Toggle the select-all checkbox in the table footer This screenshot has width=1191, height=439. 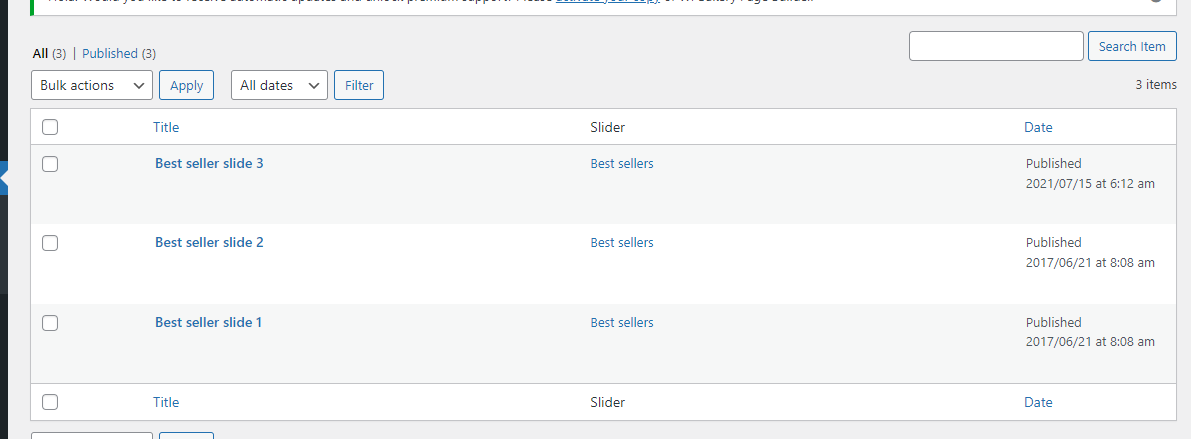[50, 402]
